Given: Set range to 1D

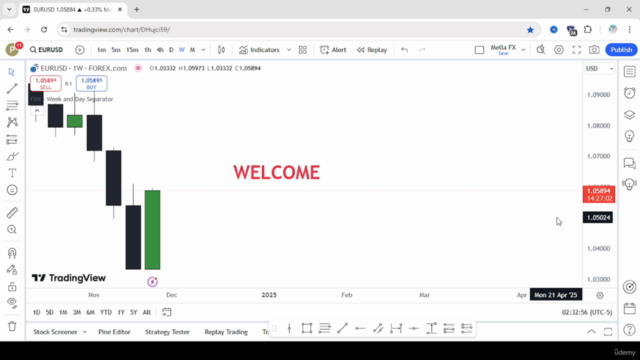Looking at the screenshot, I should point(37,312).
